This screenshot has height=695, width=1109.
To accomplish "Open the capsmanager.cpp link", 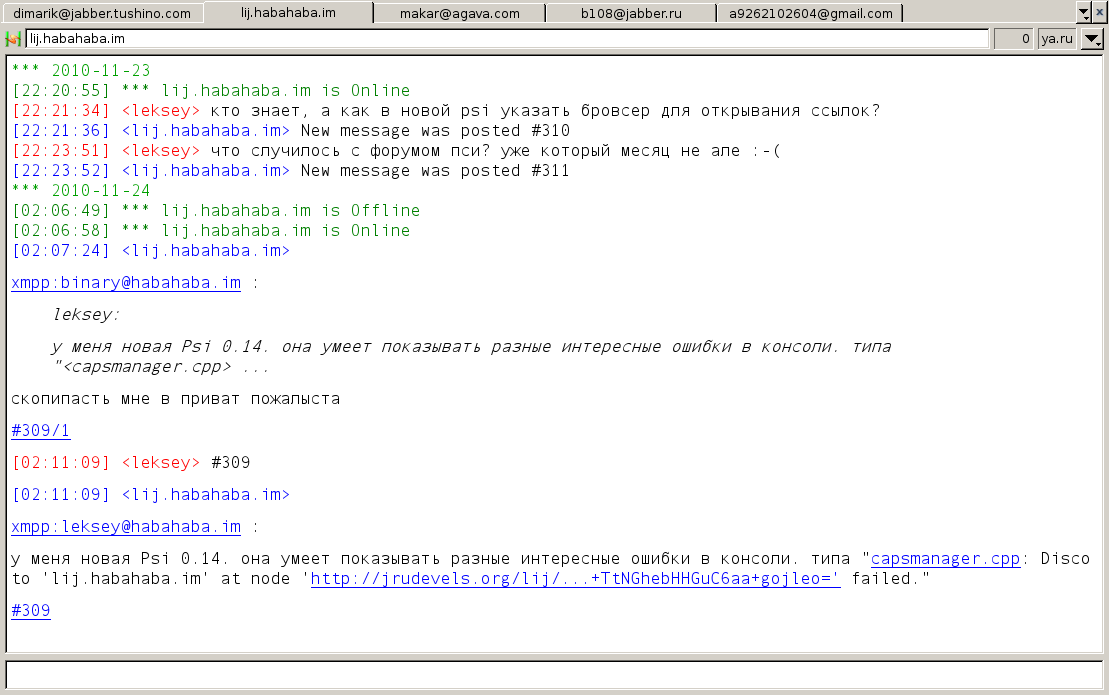I will (x=945, y=559).
